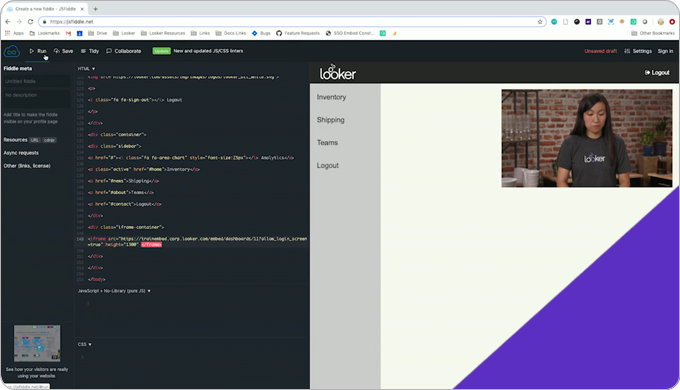Open the Collaborate option
The height and width of the screenshot is (390, 680).
tap(124, 51)
